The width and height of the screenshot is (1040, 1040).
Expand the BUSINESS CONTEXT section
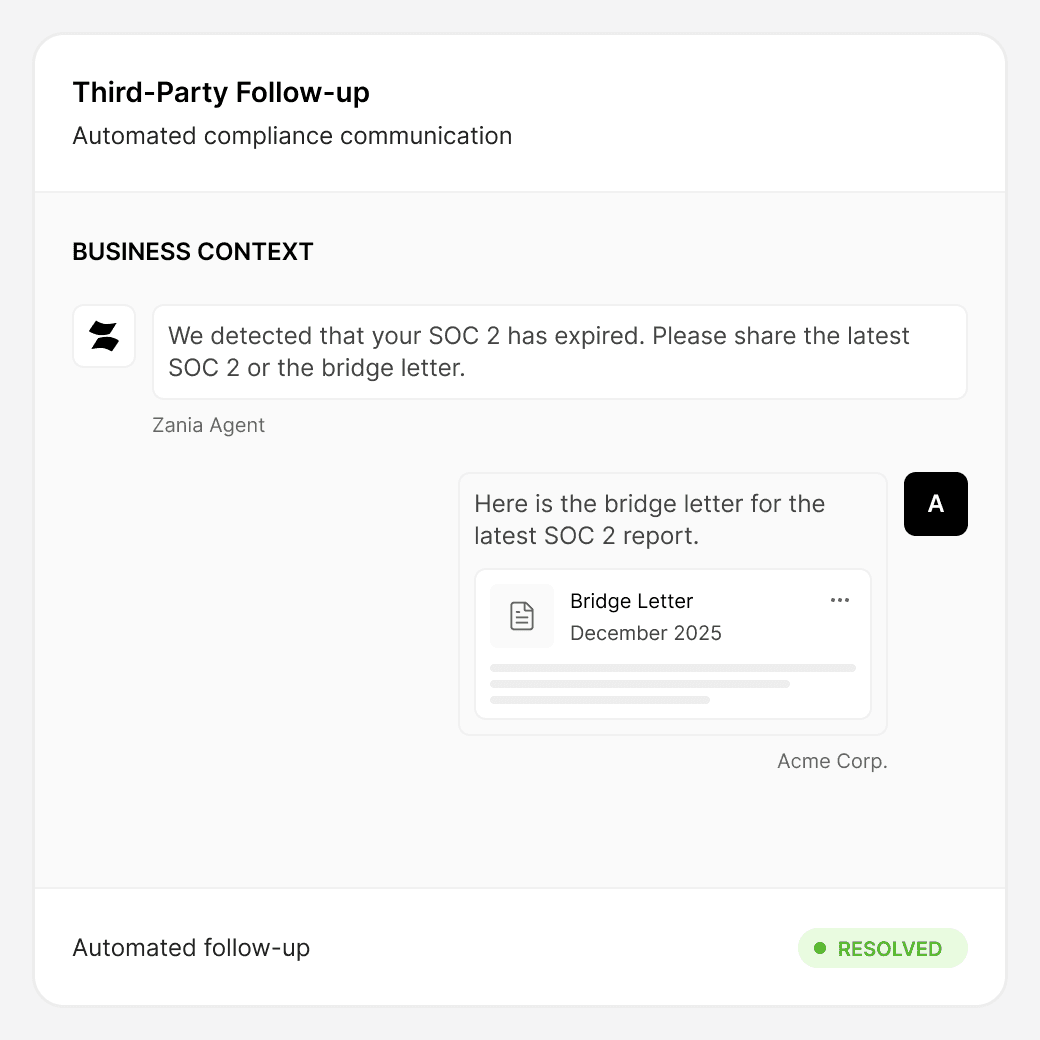click(192, 251)
